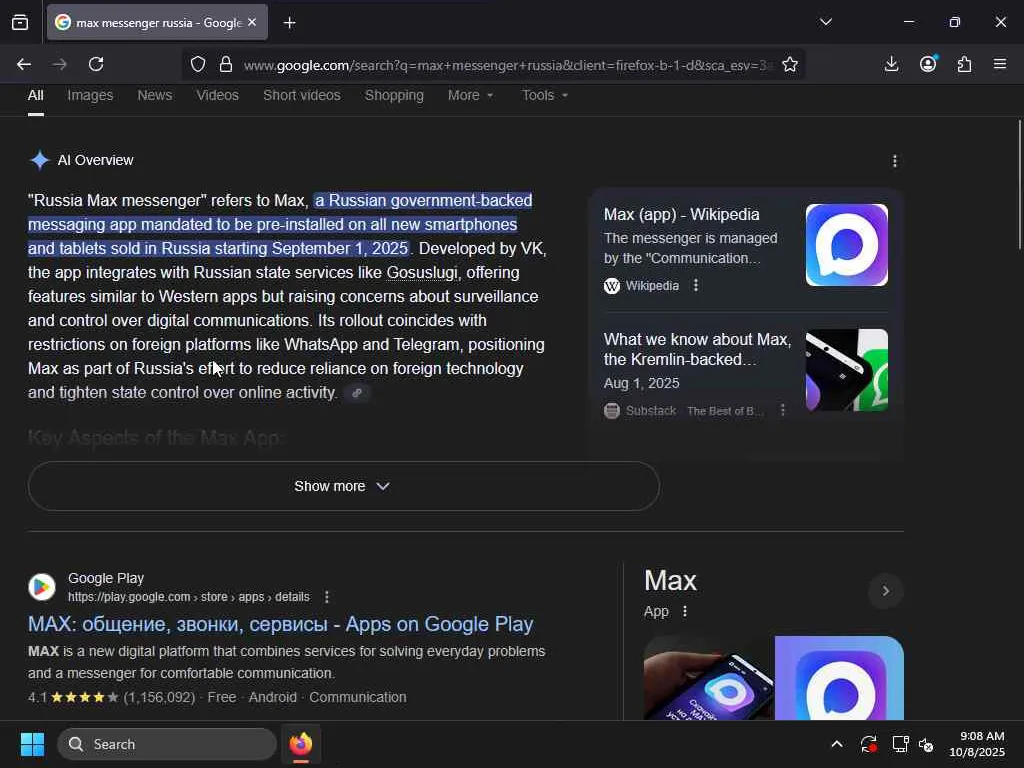Open What we know about Max article

[697, 349]
